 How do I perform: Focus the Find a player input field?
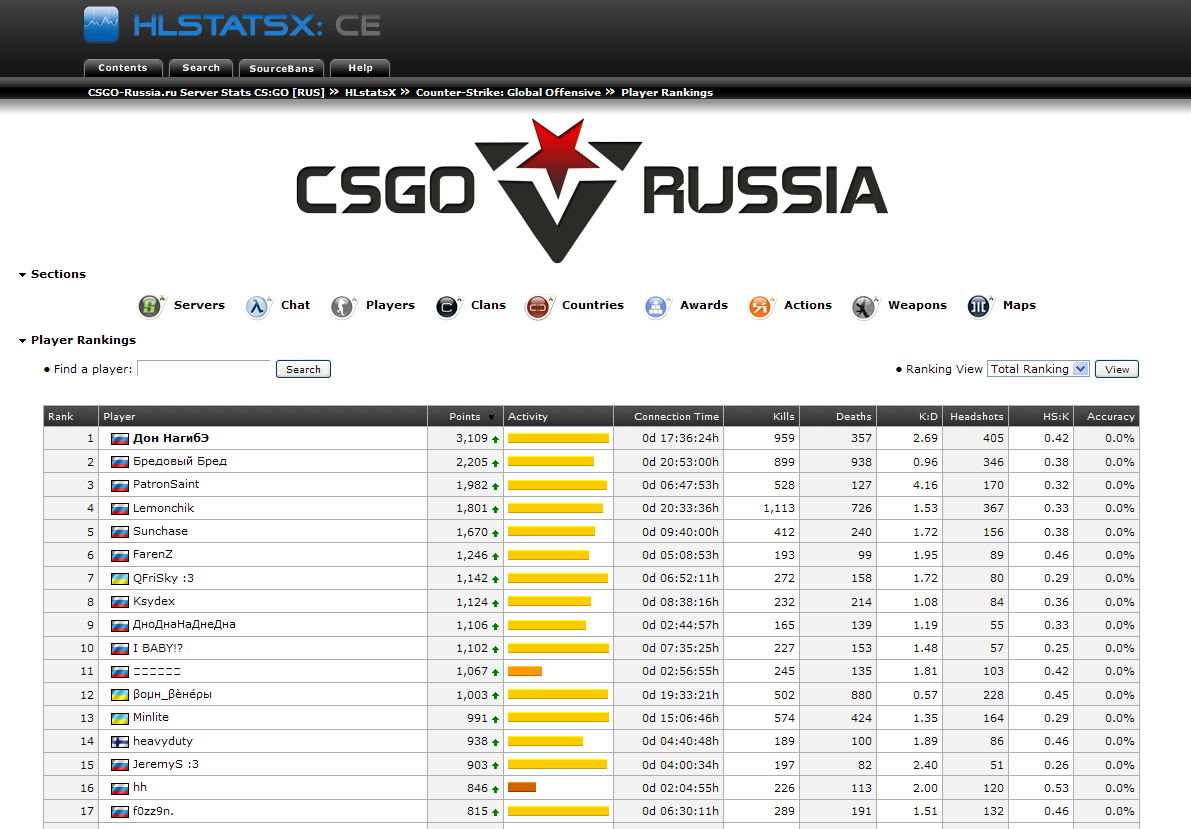(x=204, y=369)
